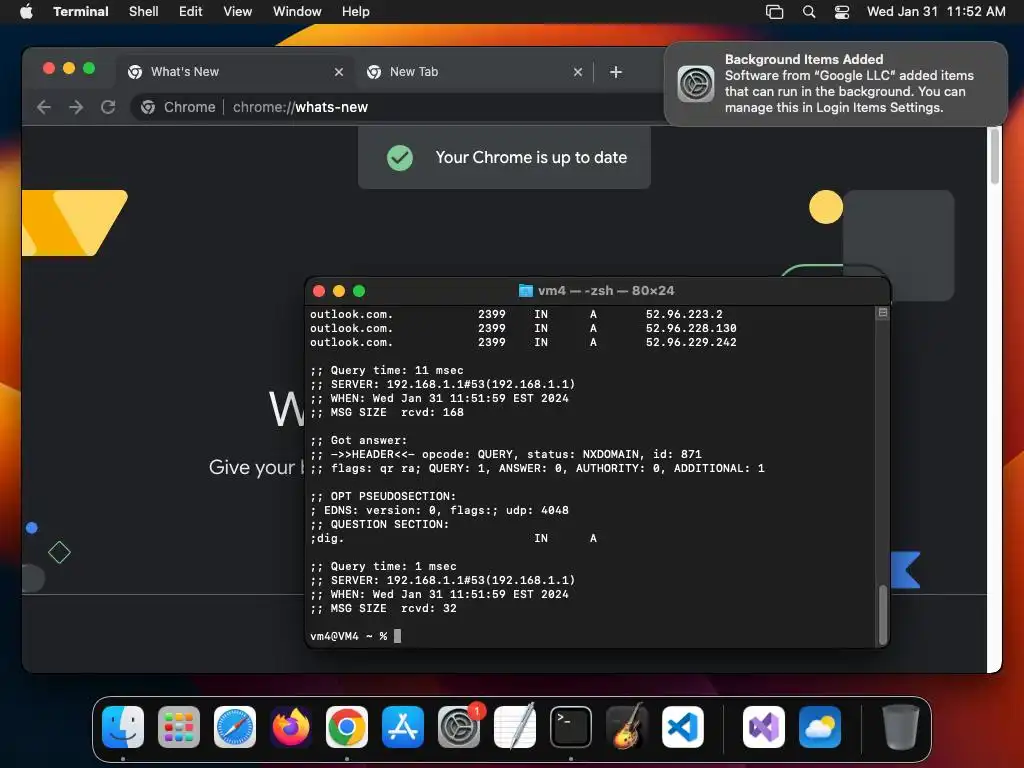Click the Chrome site info icon in address bar

pos(148,107)
